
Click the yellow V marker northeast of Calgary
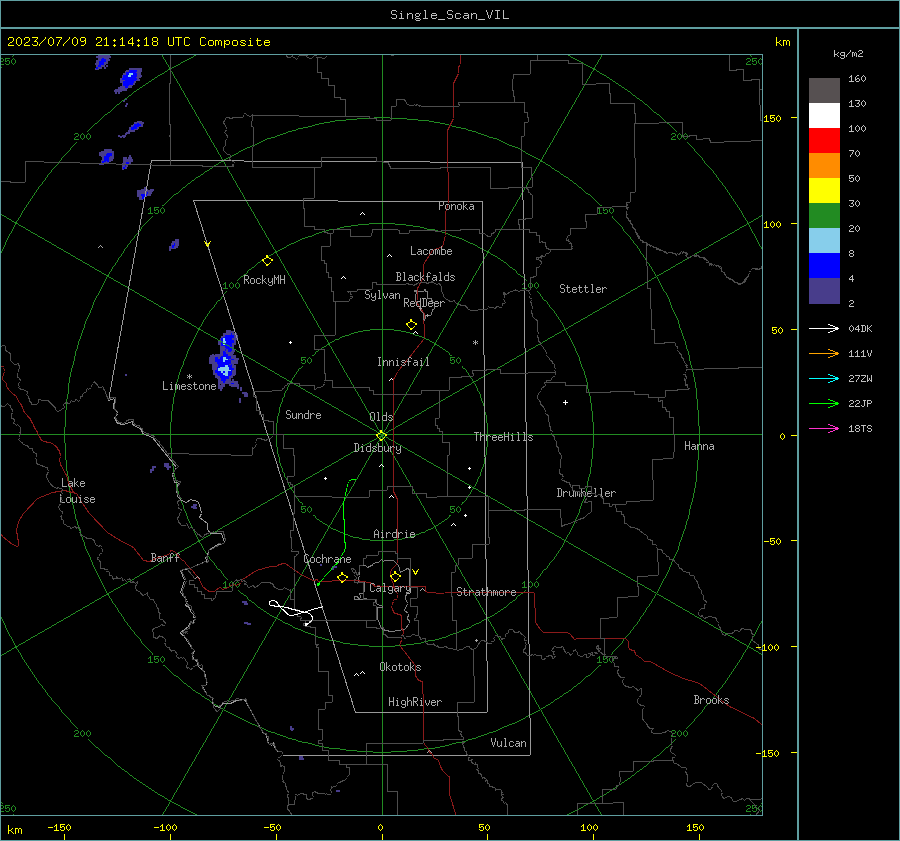pos(416,572)
